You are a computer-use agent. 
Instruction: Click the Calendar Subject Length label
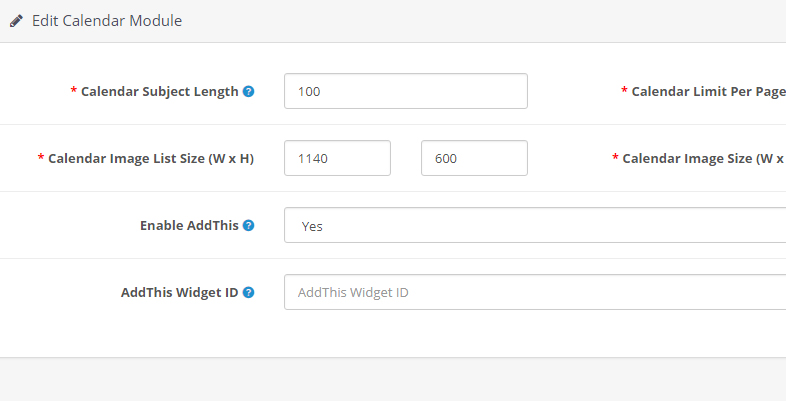(x=159, y=91)
